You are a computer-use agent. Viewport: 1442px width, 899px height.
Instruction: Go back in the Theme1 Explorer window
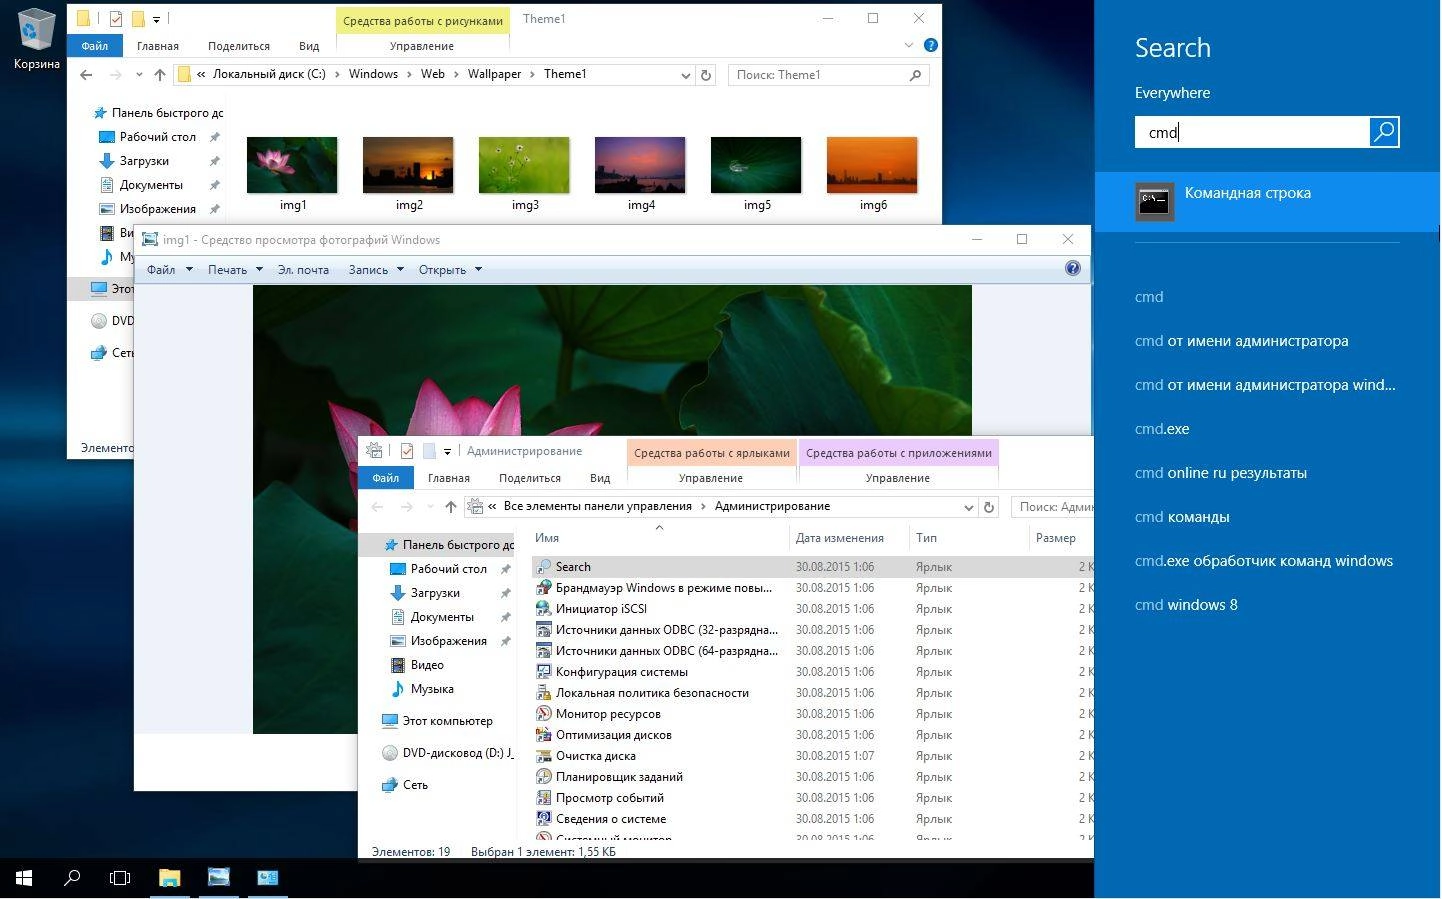click(x=86, y=75)
